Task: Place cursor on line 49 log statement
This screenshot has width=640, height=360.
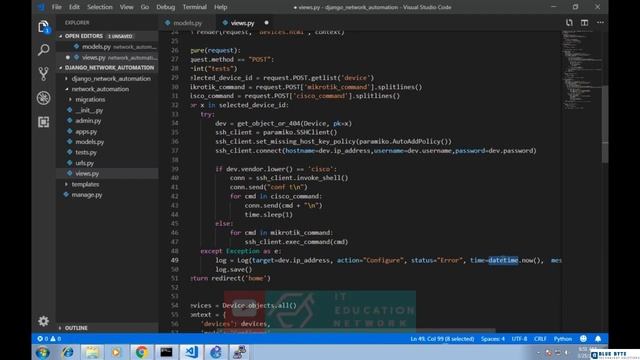Action: coord(388,260)
